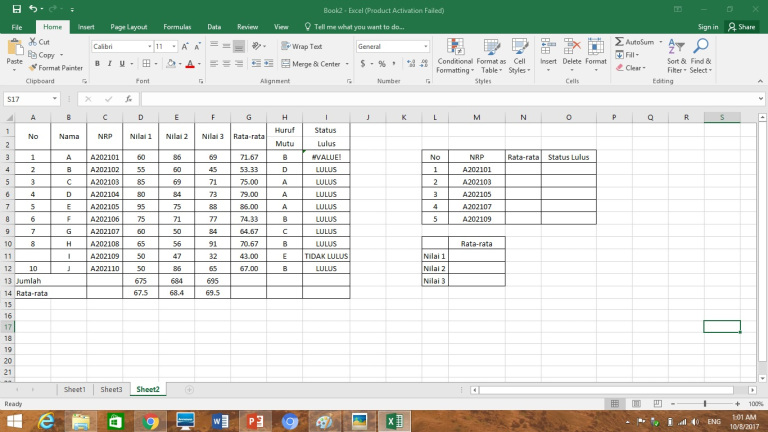This screenshot has width=768, height=432.
Task: Click the zoom slider in status bar
Action: (706, 404)
